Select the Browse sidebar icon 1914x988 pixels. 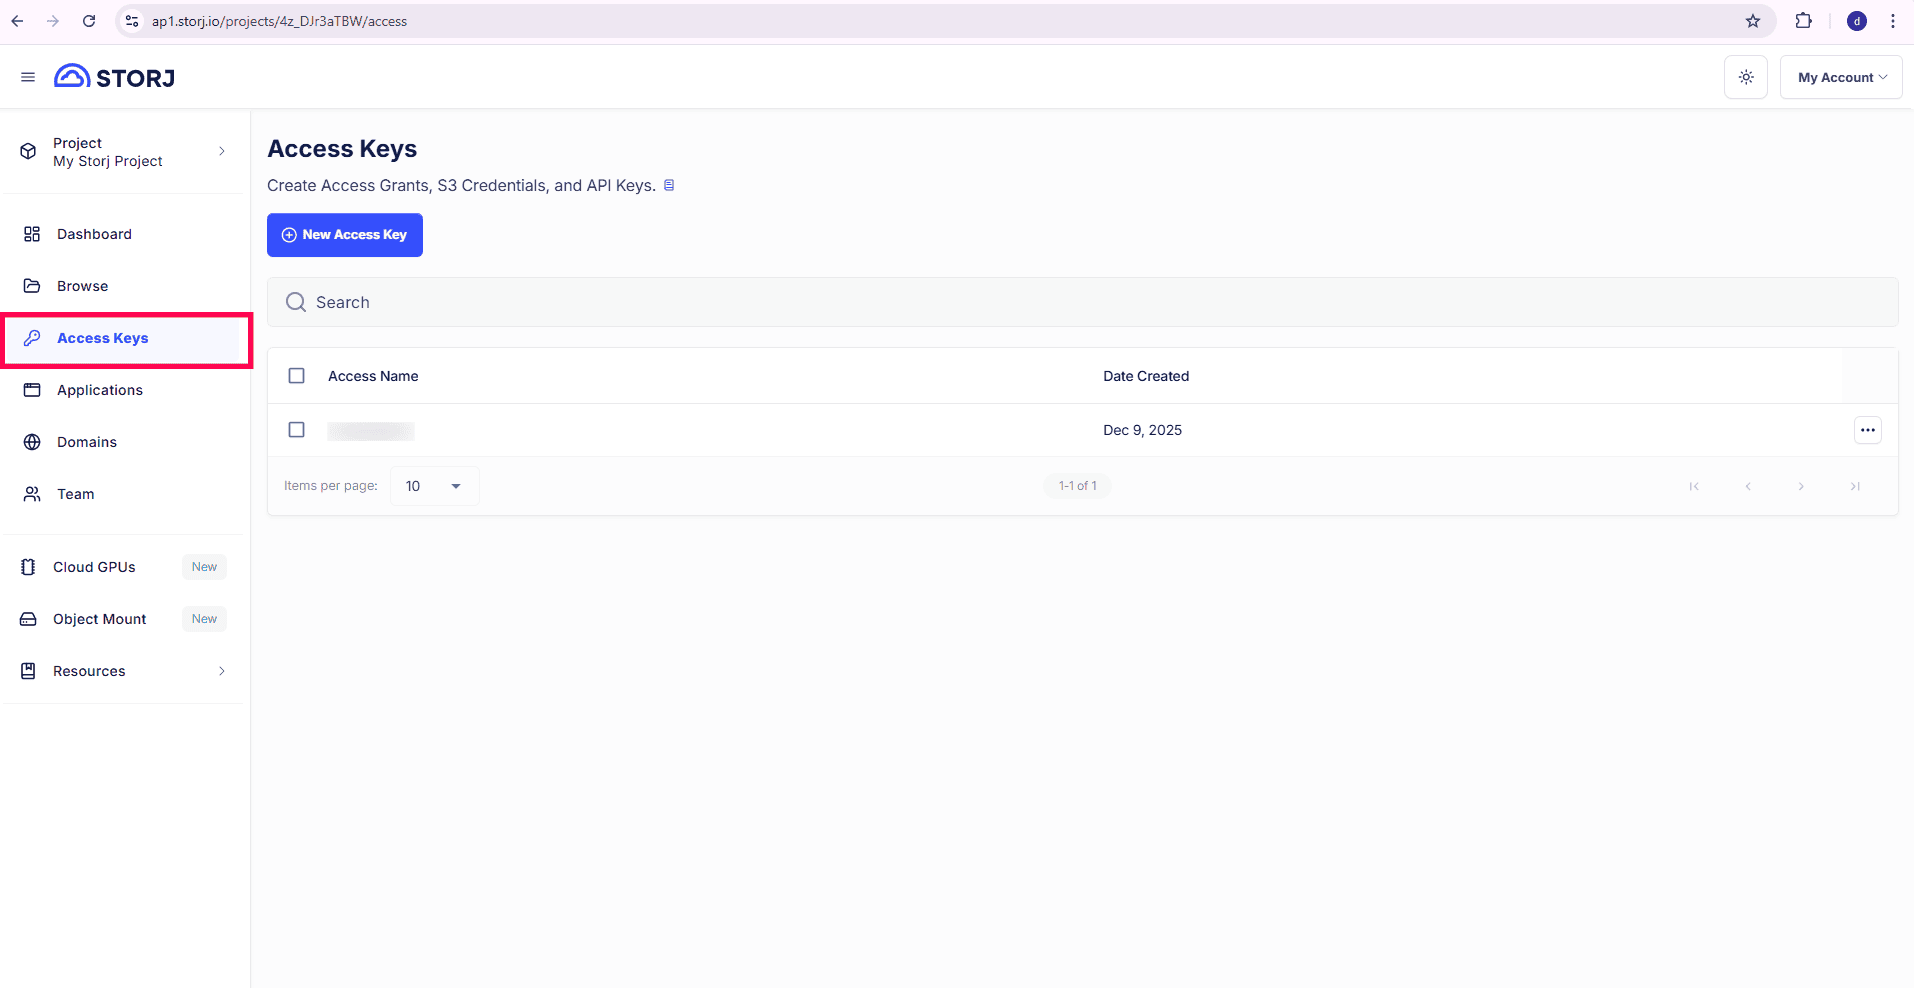click(x=32, y=285)
